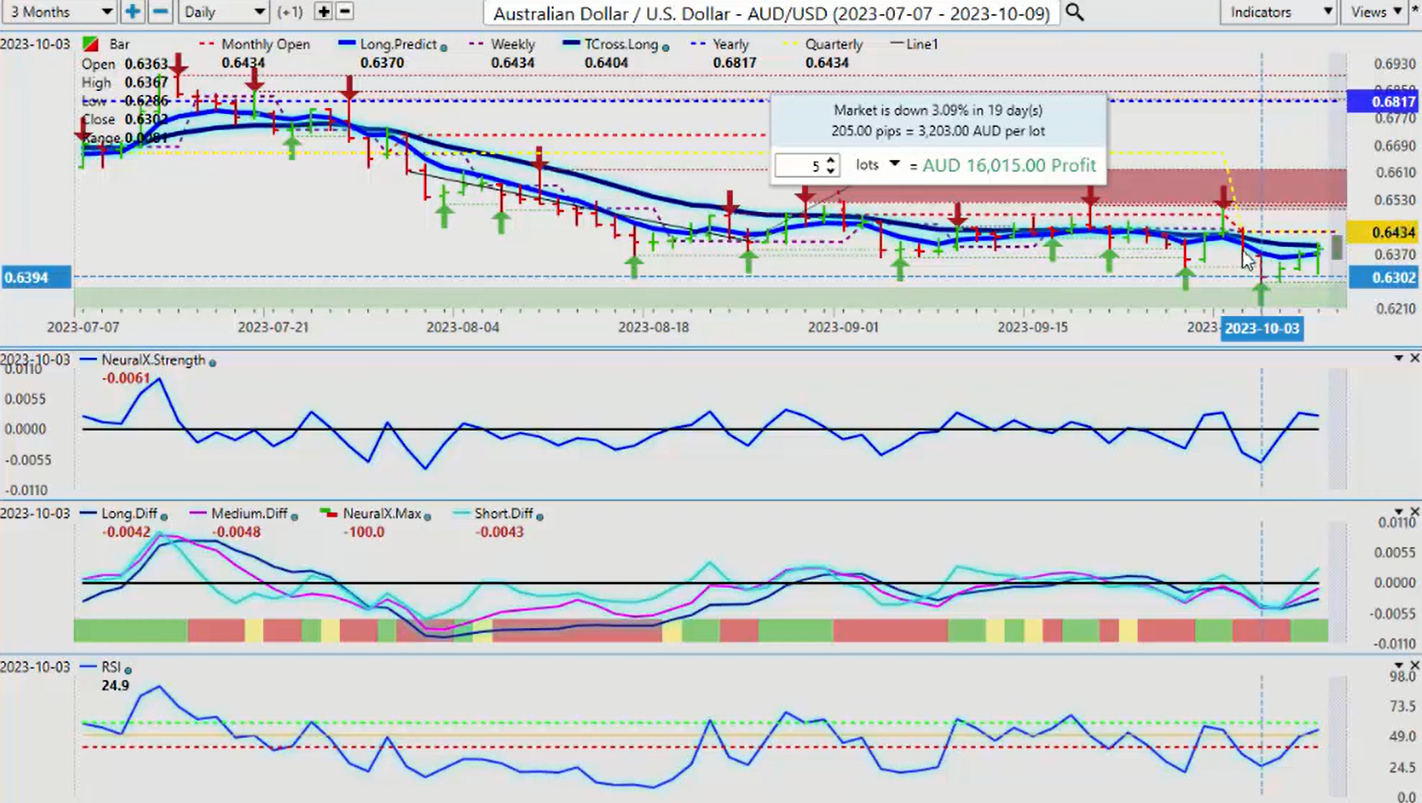This screenshot has width=1422, height=803.
Task: Click the 0.6817 yearly price label
Action: (1381, 102)
